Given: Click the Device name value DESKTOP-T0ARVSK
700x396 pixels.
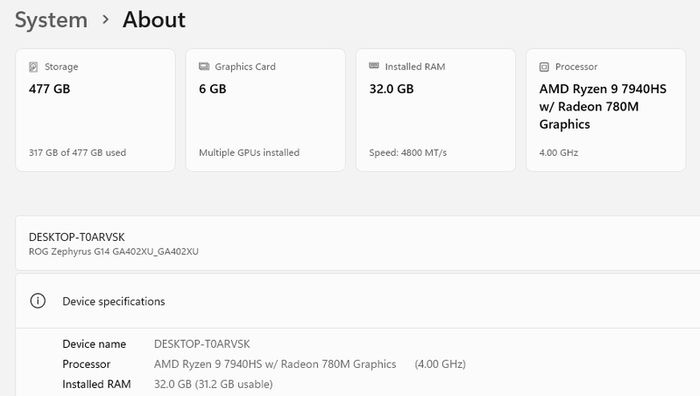Looking at the screenshot, I should tap(202, 344).
